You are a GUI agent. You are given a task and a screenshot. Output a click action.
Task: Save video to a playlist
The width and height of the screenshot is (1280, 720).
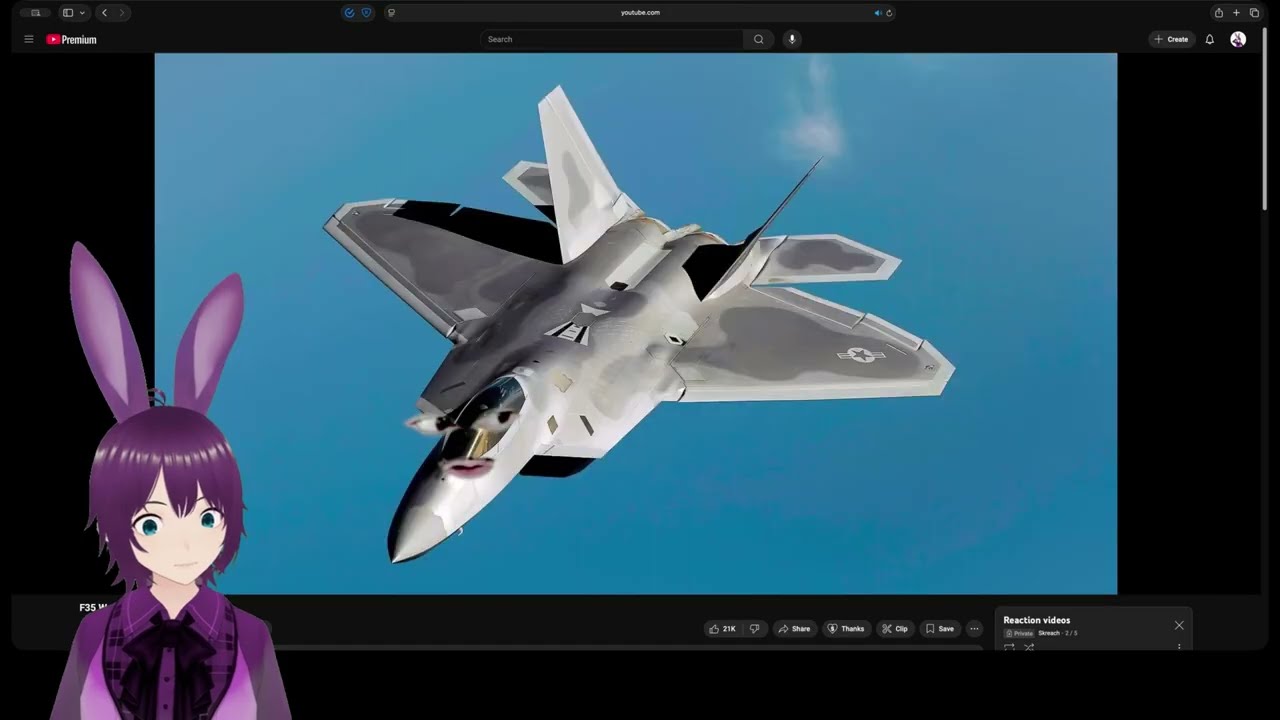click(939, 629)
